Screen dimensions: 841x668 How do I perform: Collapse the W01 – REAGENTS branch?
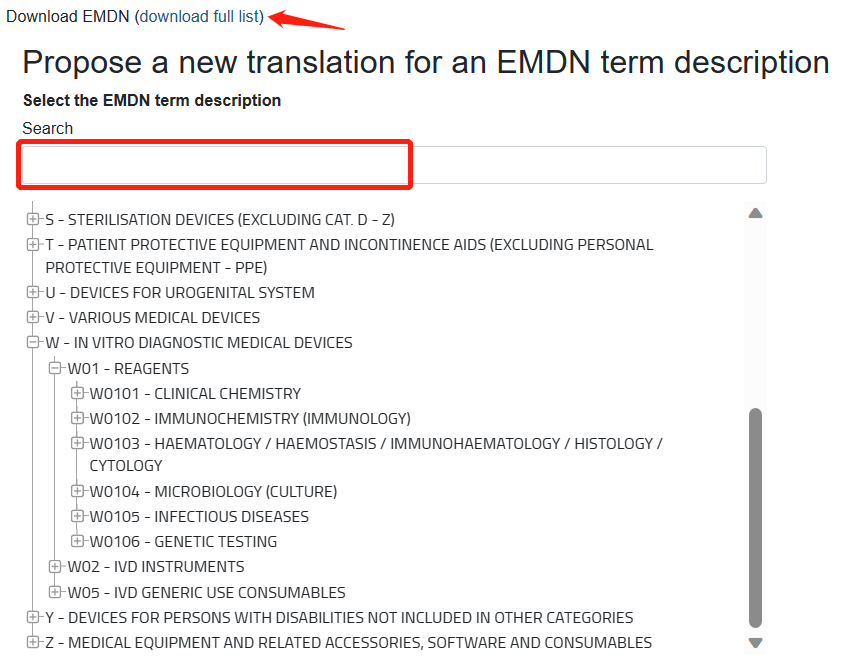56,368
